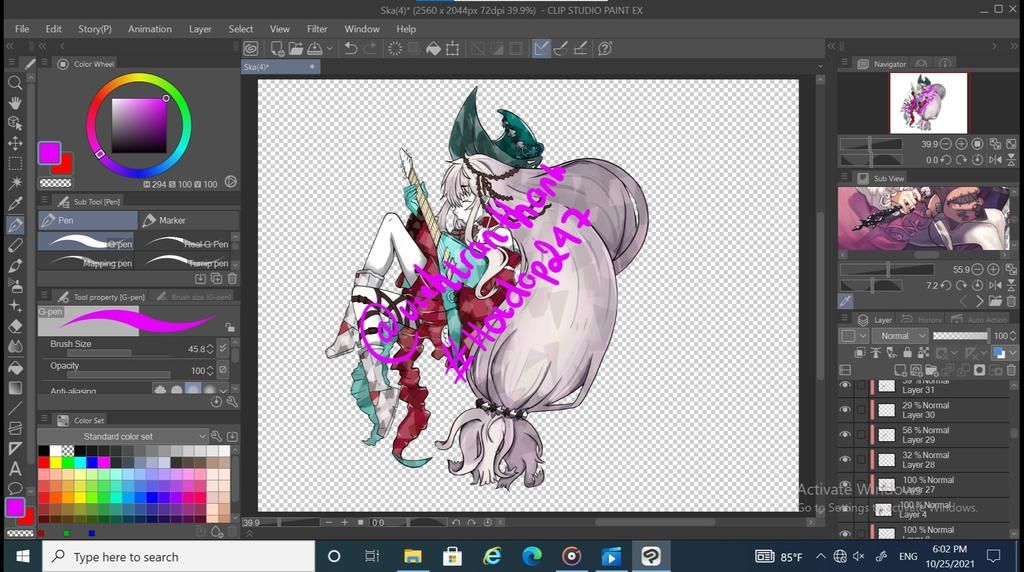Zoom in with Navigator plus icon
1024x572 pixels.
(961, 144)
